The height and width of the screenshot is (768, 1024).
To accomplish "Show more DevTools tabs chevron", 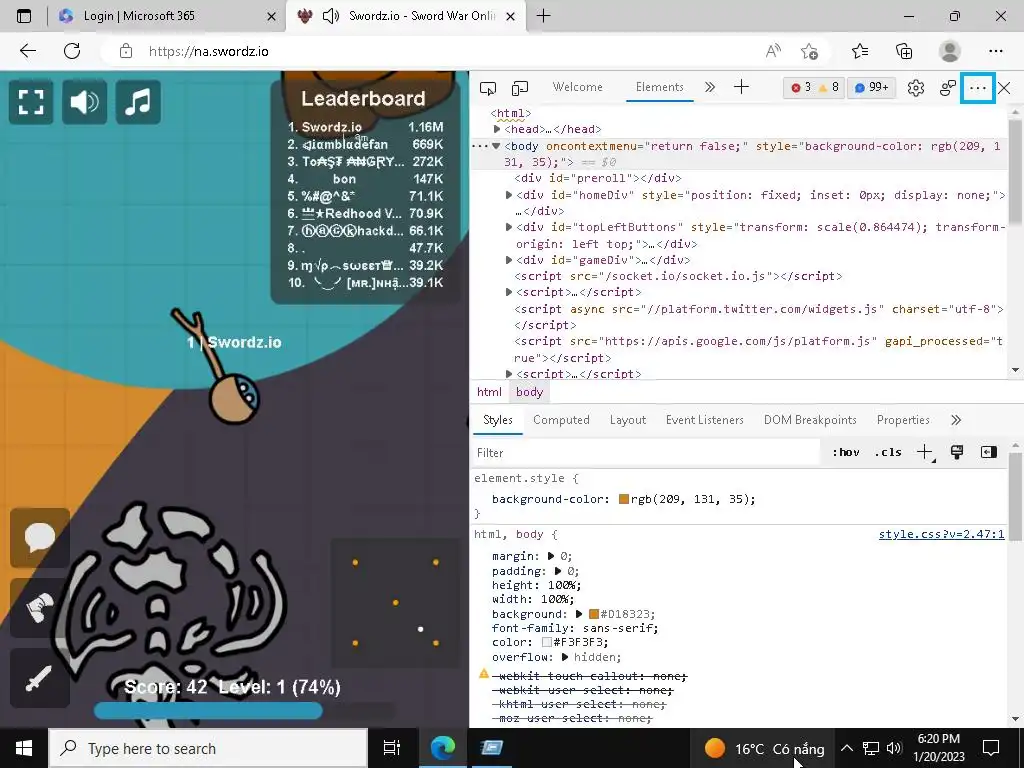I will click(x=710, y=87).
